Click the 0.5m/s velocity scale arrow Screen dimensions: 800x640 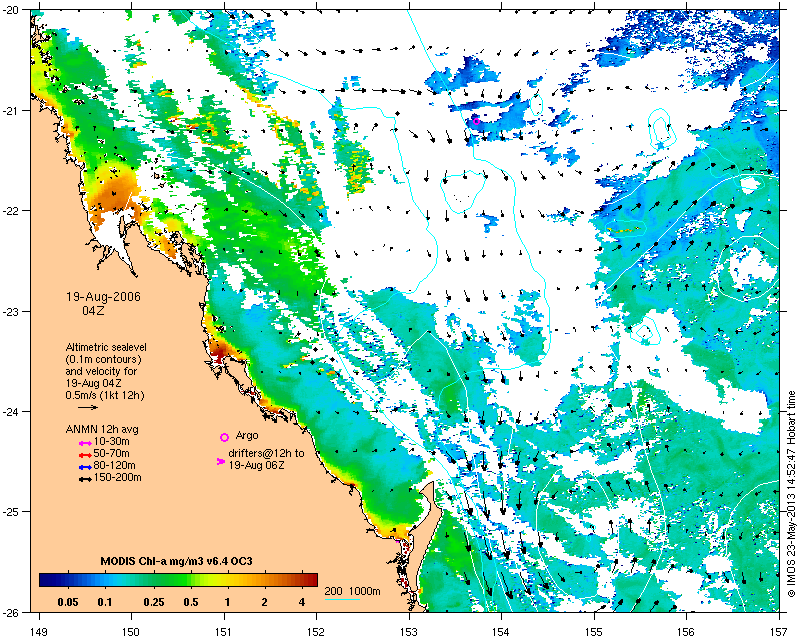point(88,407)
